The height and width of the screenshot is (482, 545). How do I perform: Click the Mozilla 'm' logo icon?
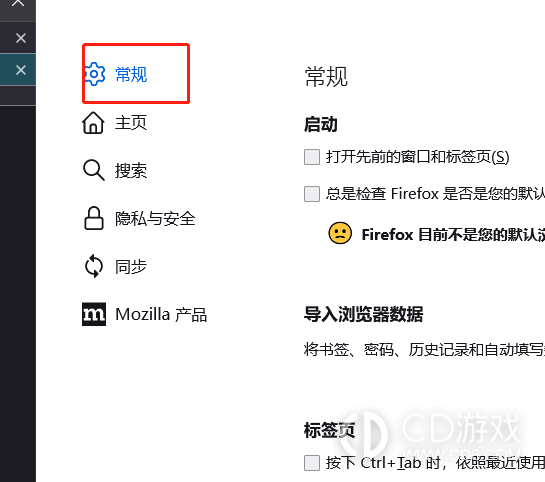(94, 314)
